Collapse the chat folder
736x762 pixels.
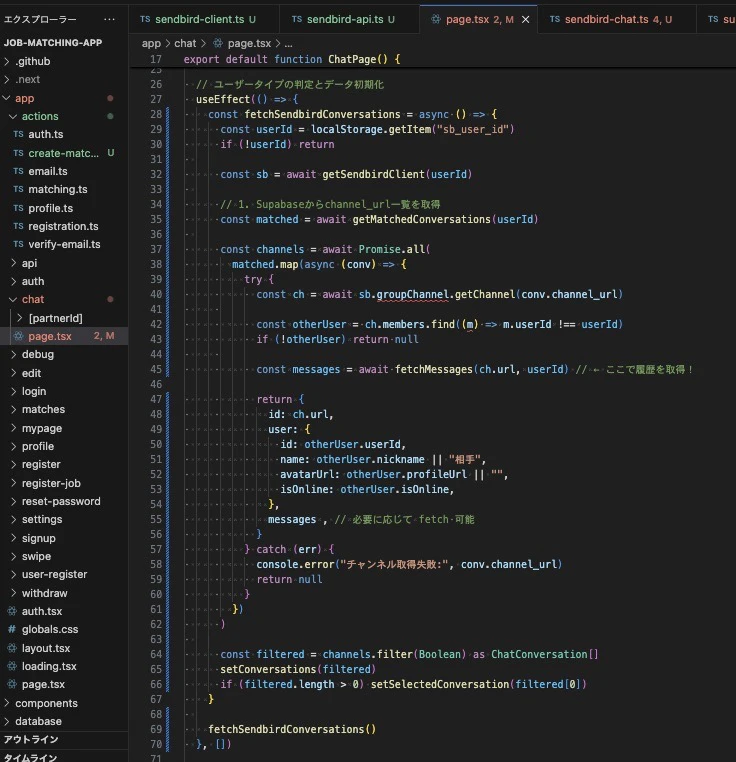pyautogui.click(x=64, y=299)
